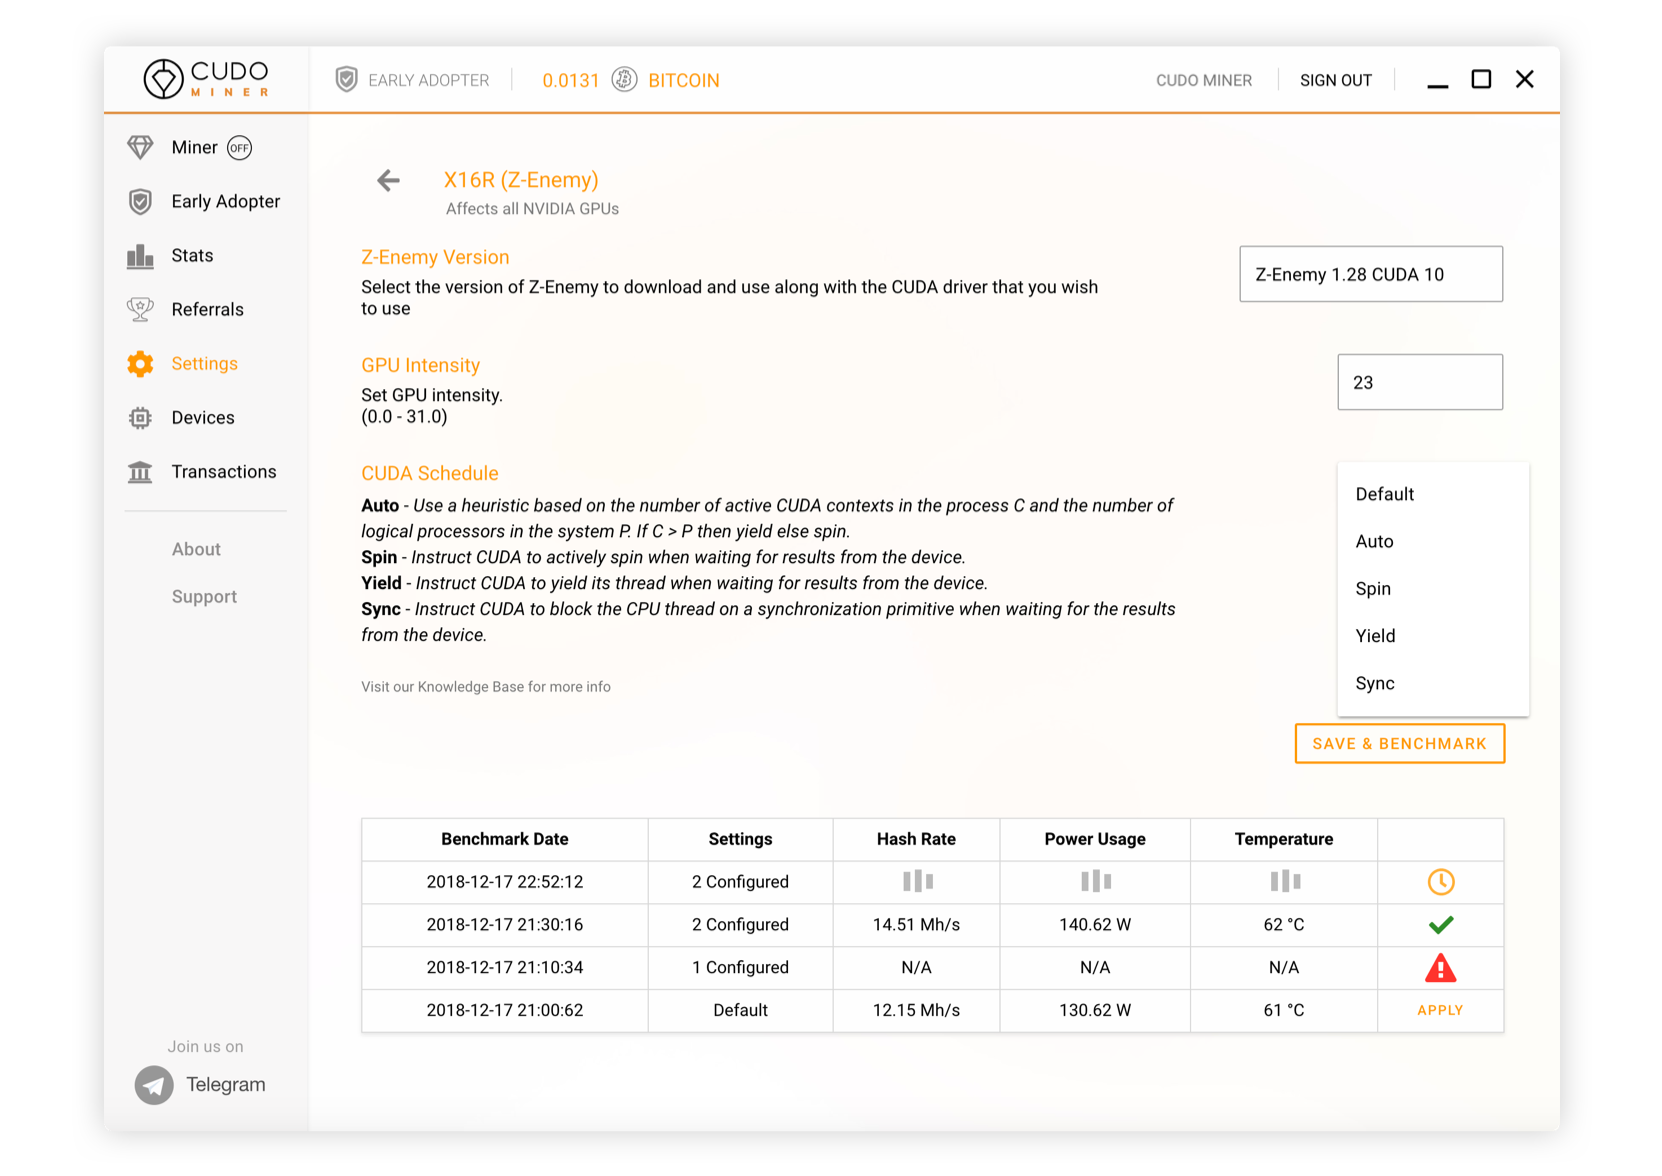
Task: Choose Yield from CUDA Schedule list
Action: [1433, 636]
